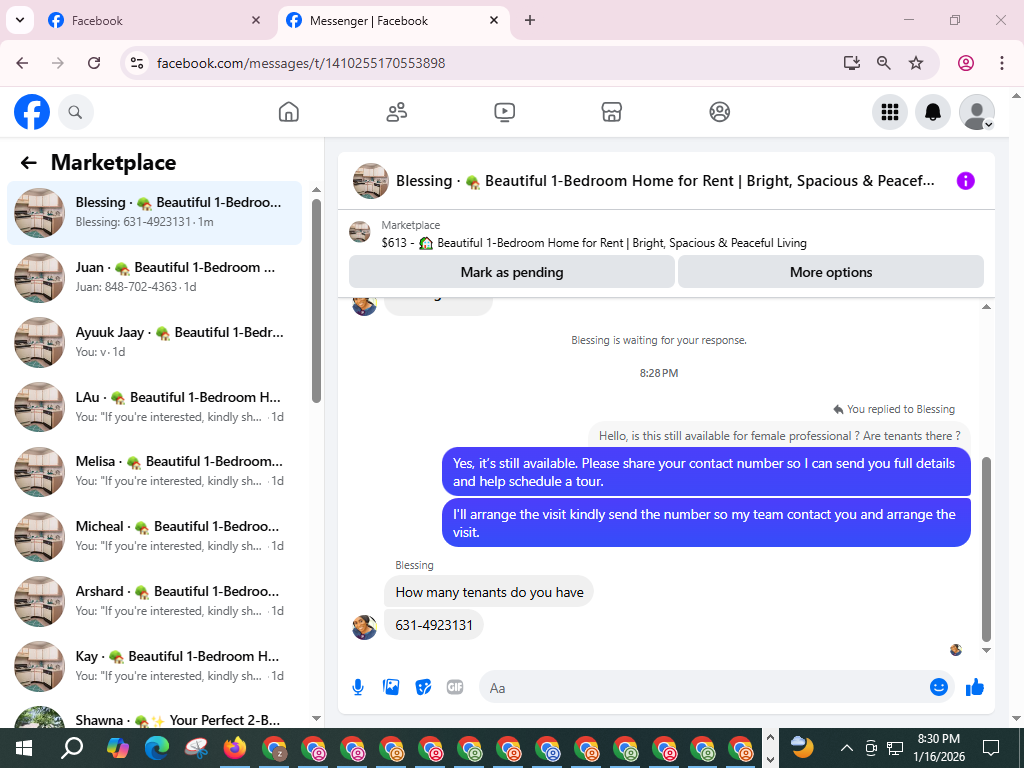Attach a photo using the image icon
The image size is (1024, 768).
point(391,687)
